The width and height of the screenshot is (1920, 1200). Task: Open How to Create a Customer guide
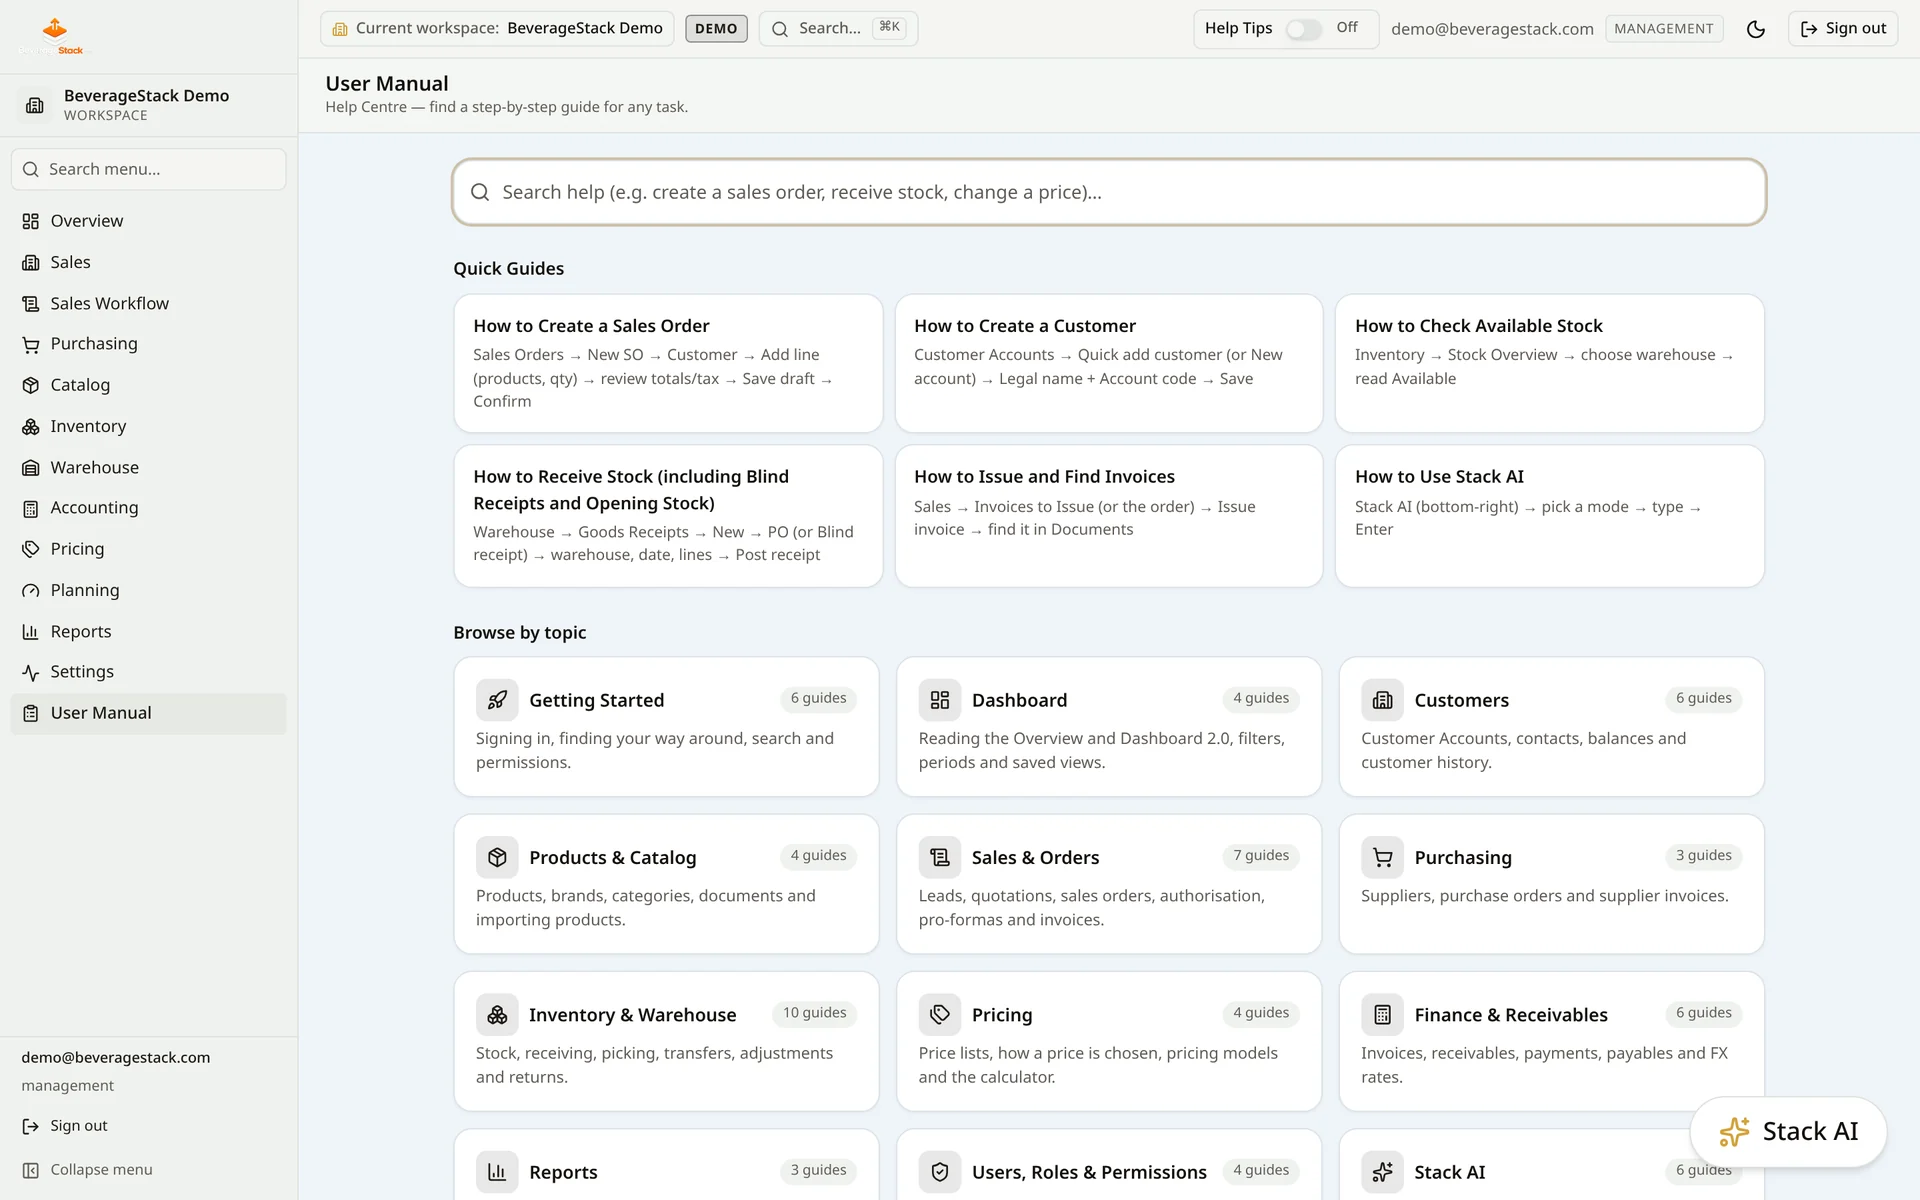point(1109,363)
